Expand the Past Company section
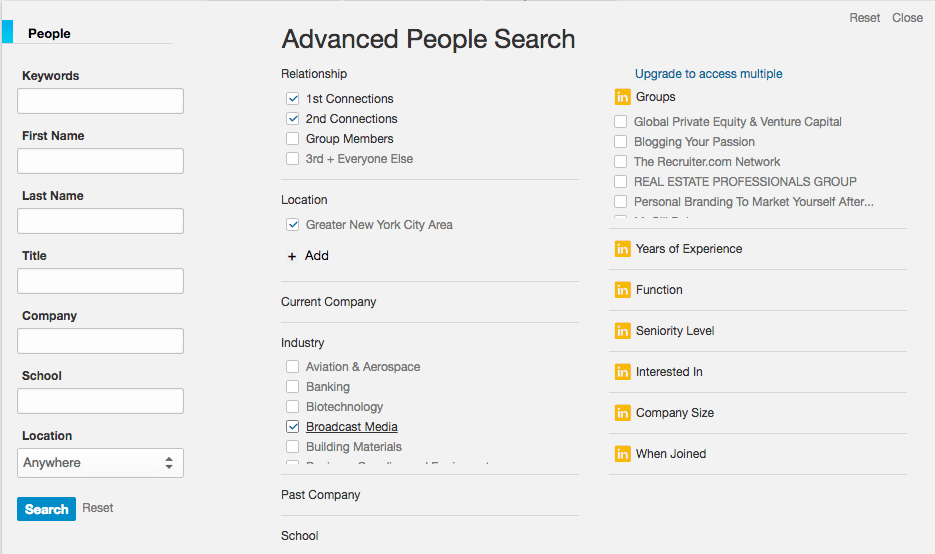 (x=321, y=495)
